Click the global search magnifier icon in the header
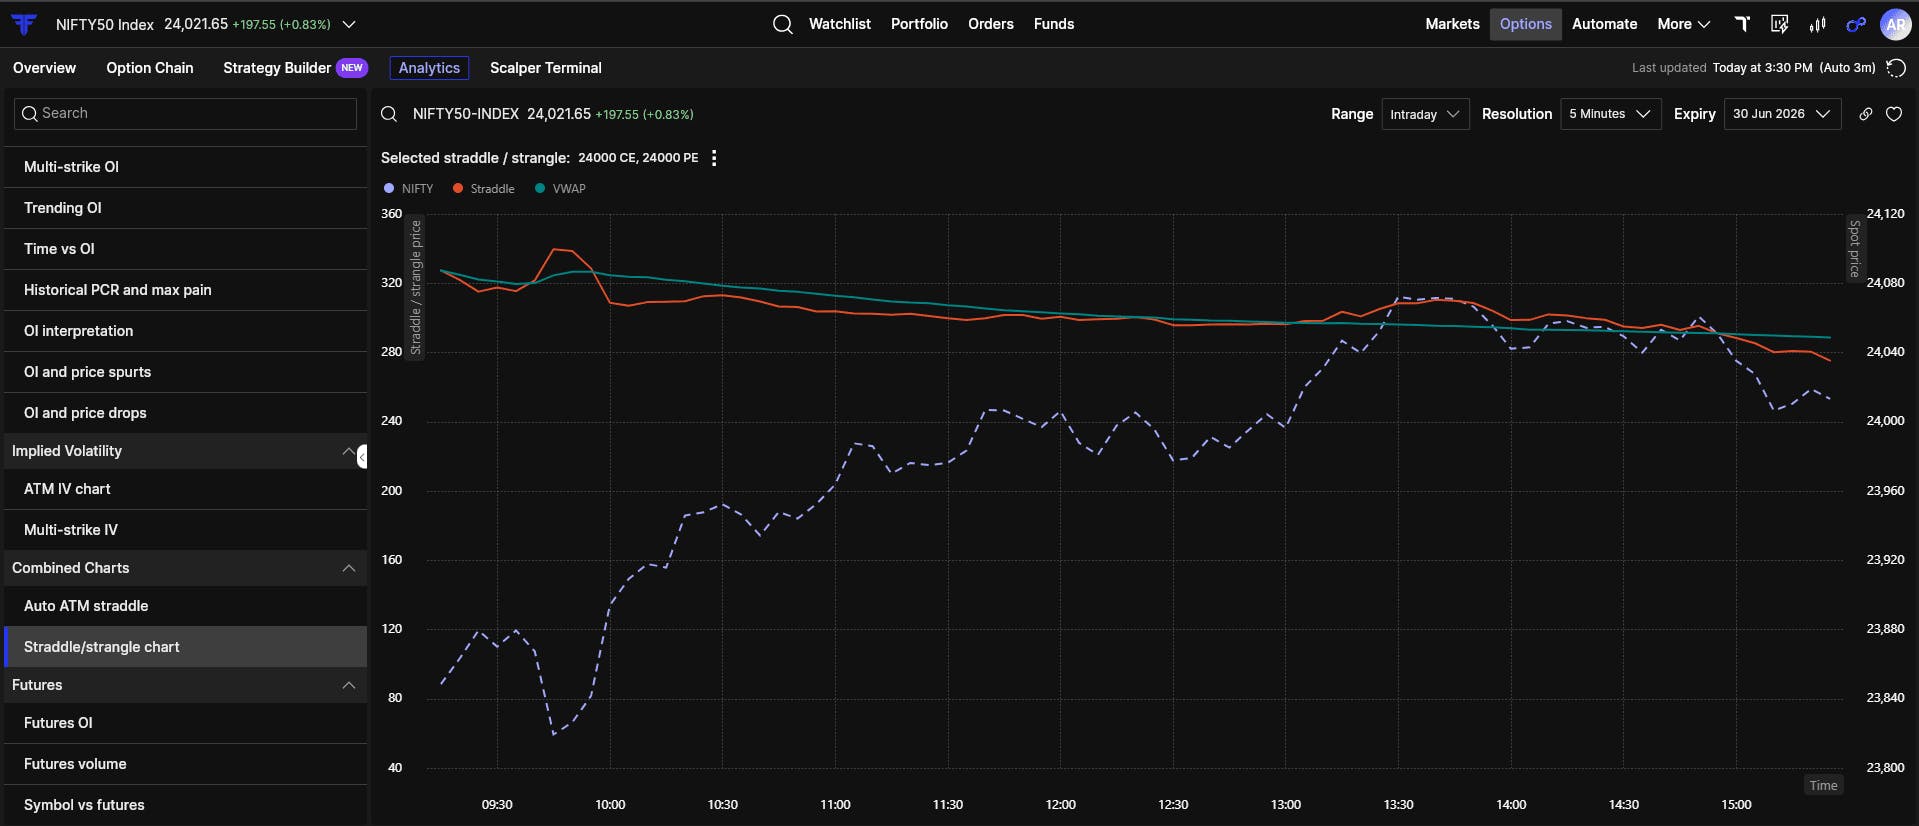 783,24
